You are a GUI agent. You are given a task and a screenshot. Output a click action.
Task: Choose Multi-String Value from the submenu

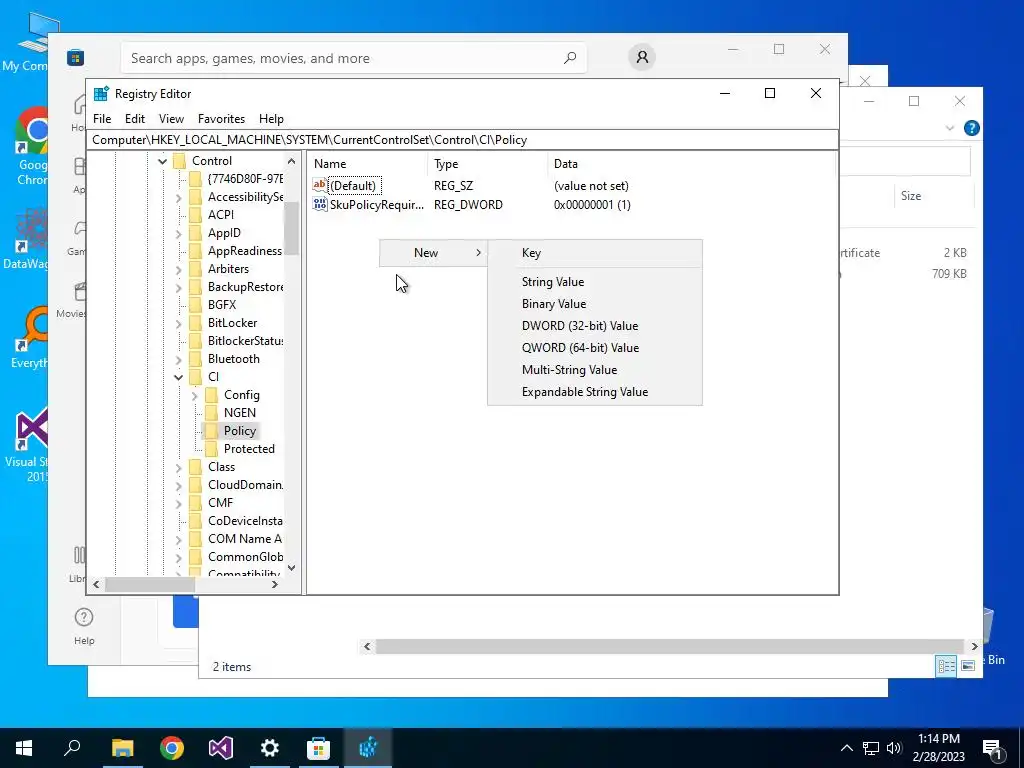595,370
